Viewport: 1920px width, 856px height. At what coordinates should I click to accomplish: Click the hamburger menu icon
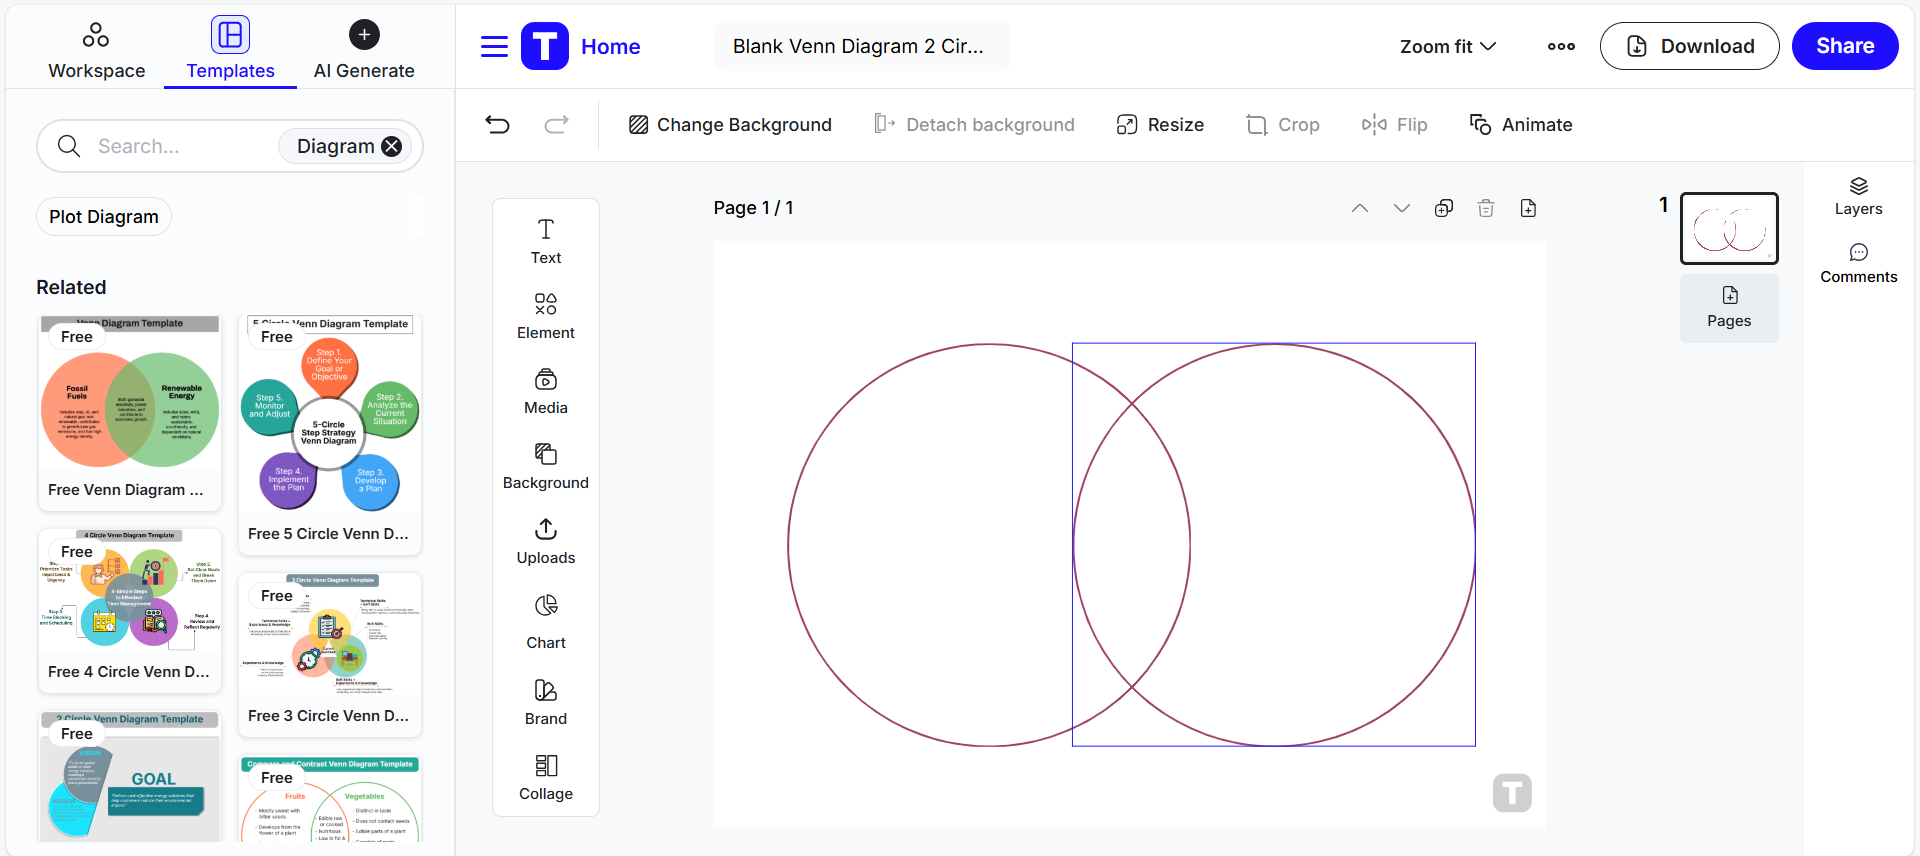(x=494, y=47)
